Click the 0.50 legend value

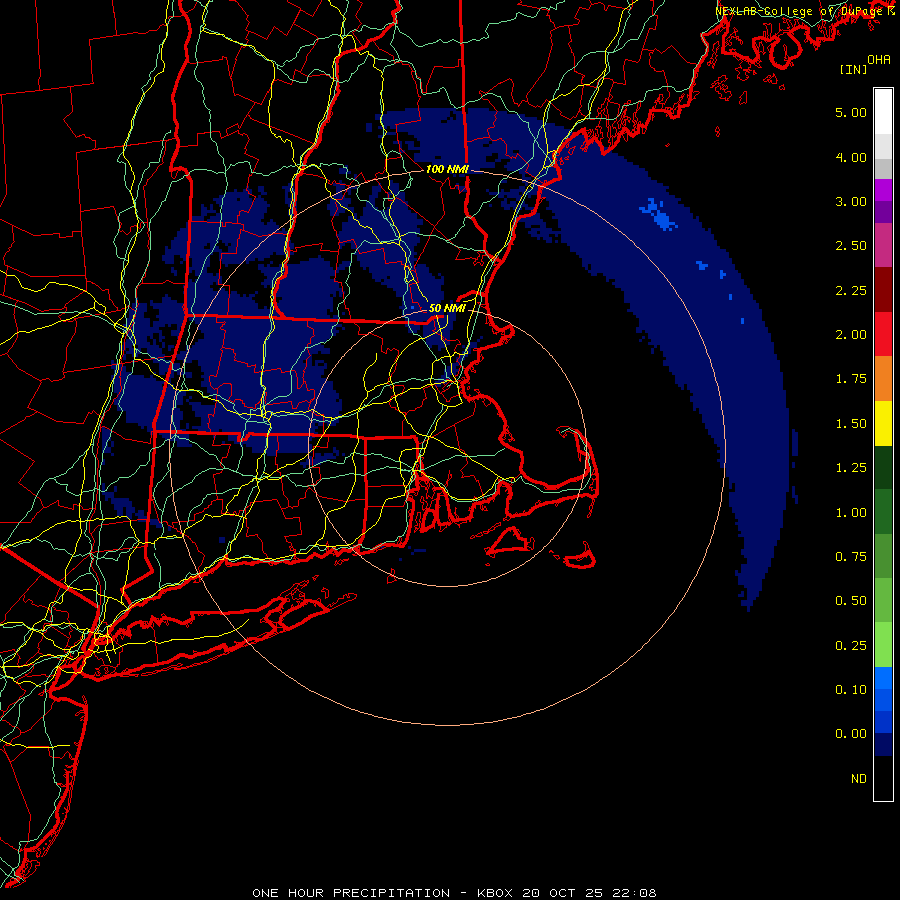pos(851,601)
